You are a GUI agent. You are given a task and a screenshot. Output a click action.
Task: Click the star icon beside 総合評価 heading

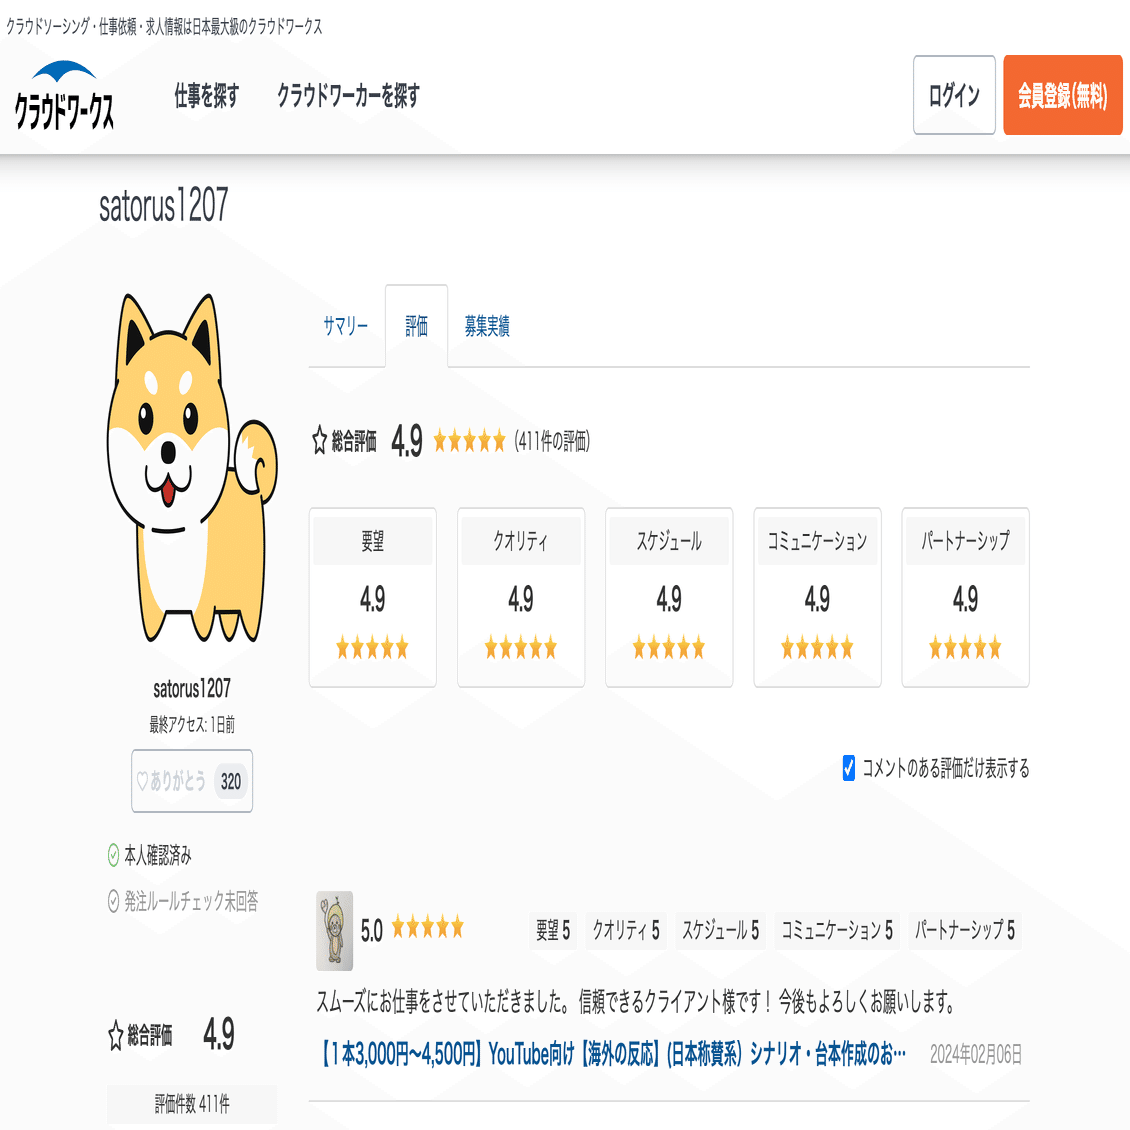(319, 440)
